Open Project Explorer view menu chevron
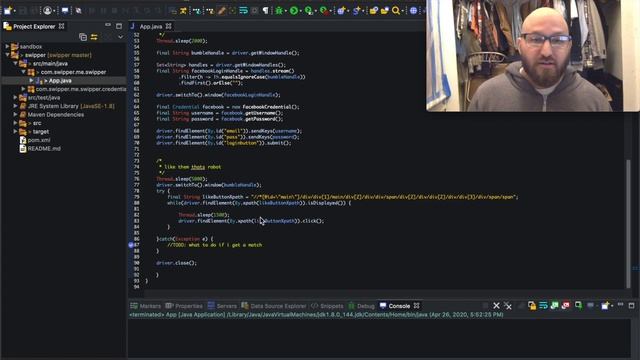The image size is (640, 360). [x=120, y=37]
